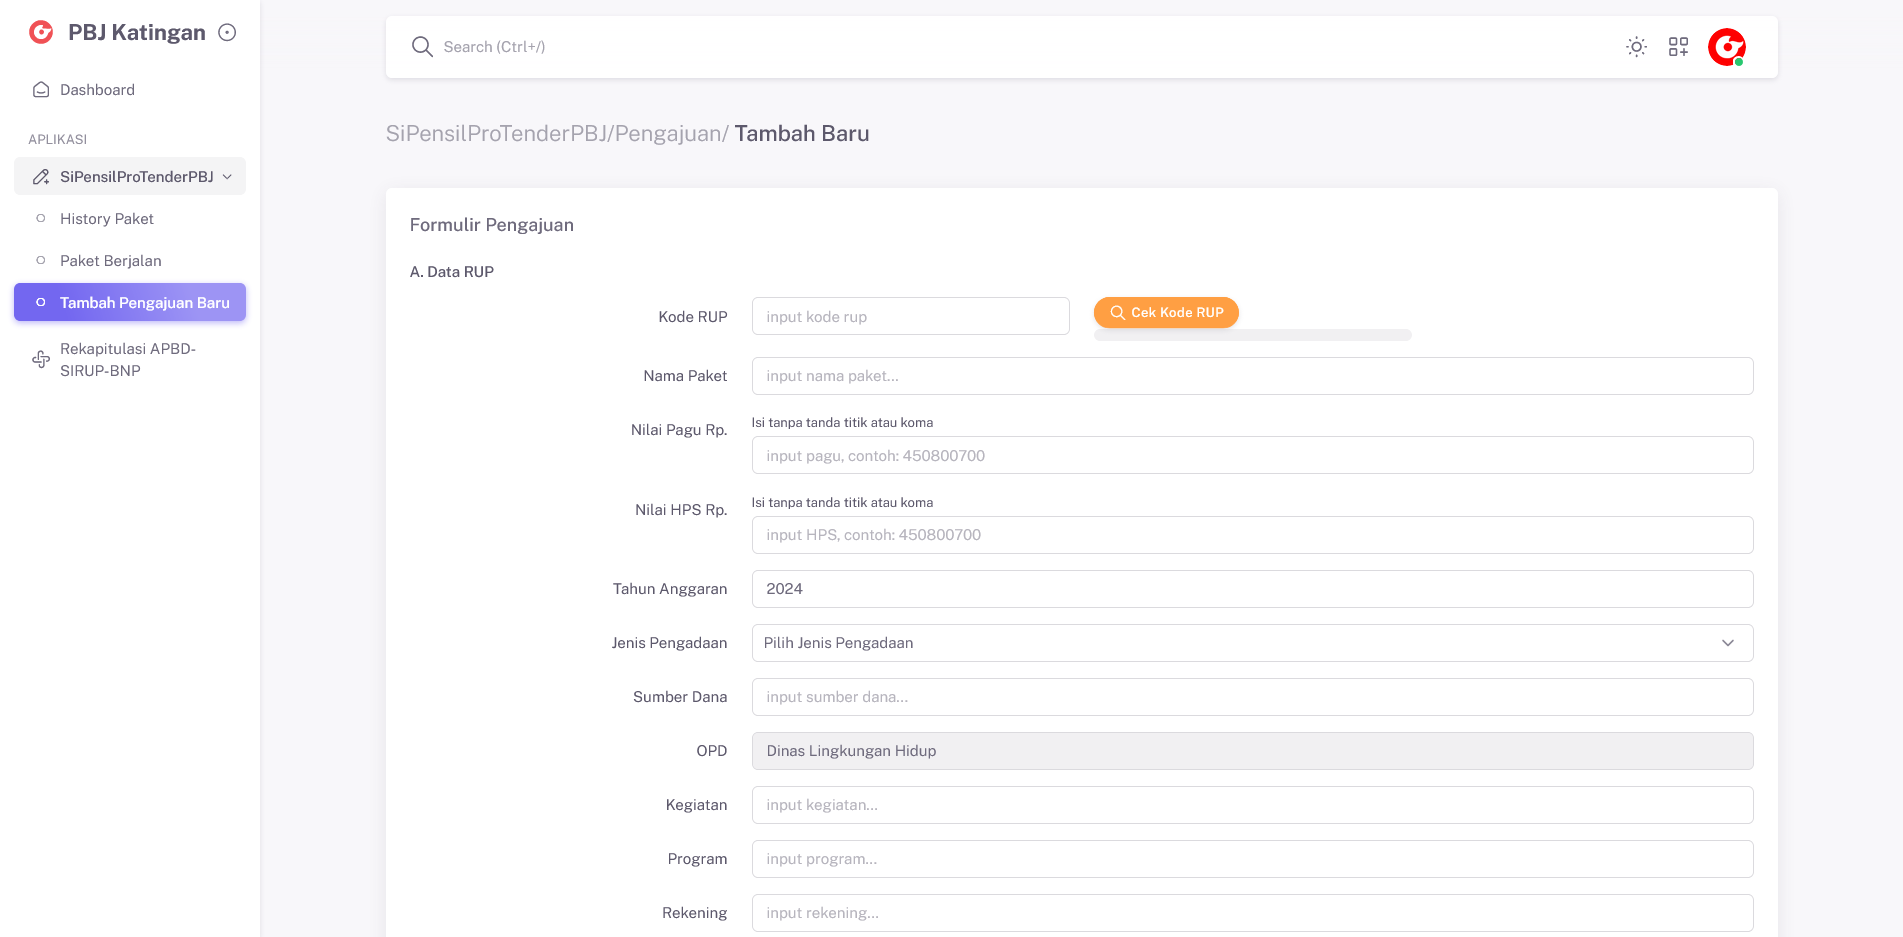Click the Dashboard home icon
The width and height of the screenshot is (1903, 937).
pyautogui.click(x=41, y=90)
